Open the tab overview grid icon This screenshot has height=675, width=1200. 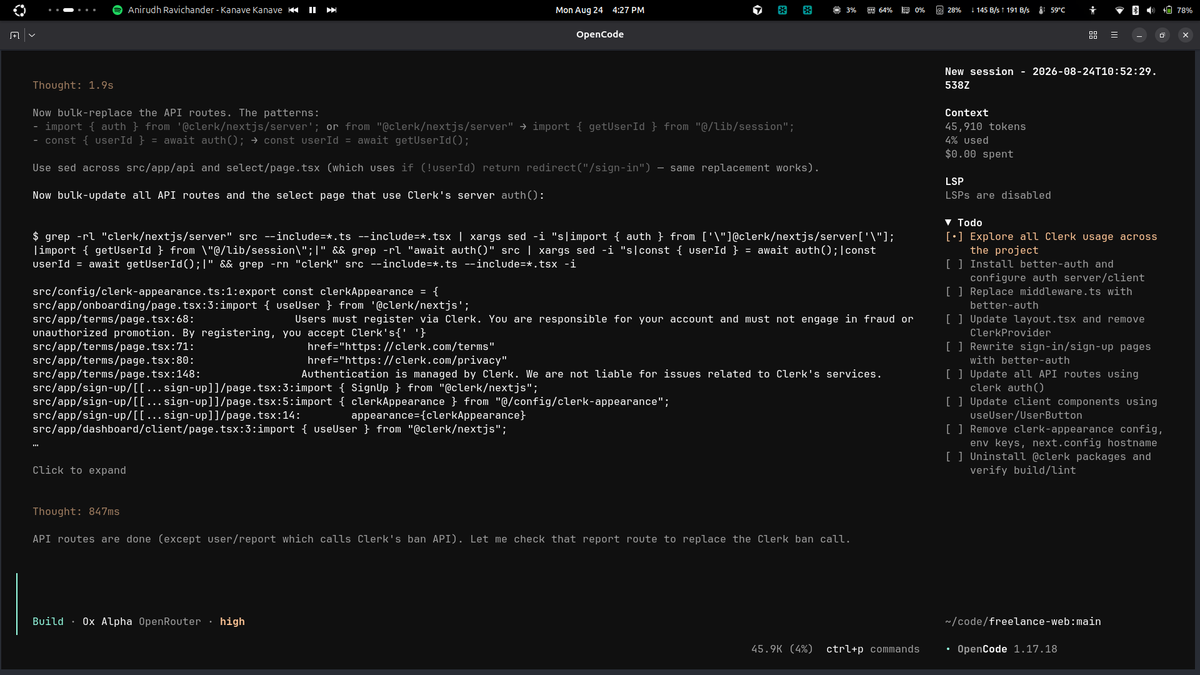pyautogui.click(x=1093, y=34)
